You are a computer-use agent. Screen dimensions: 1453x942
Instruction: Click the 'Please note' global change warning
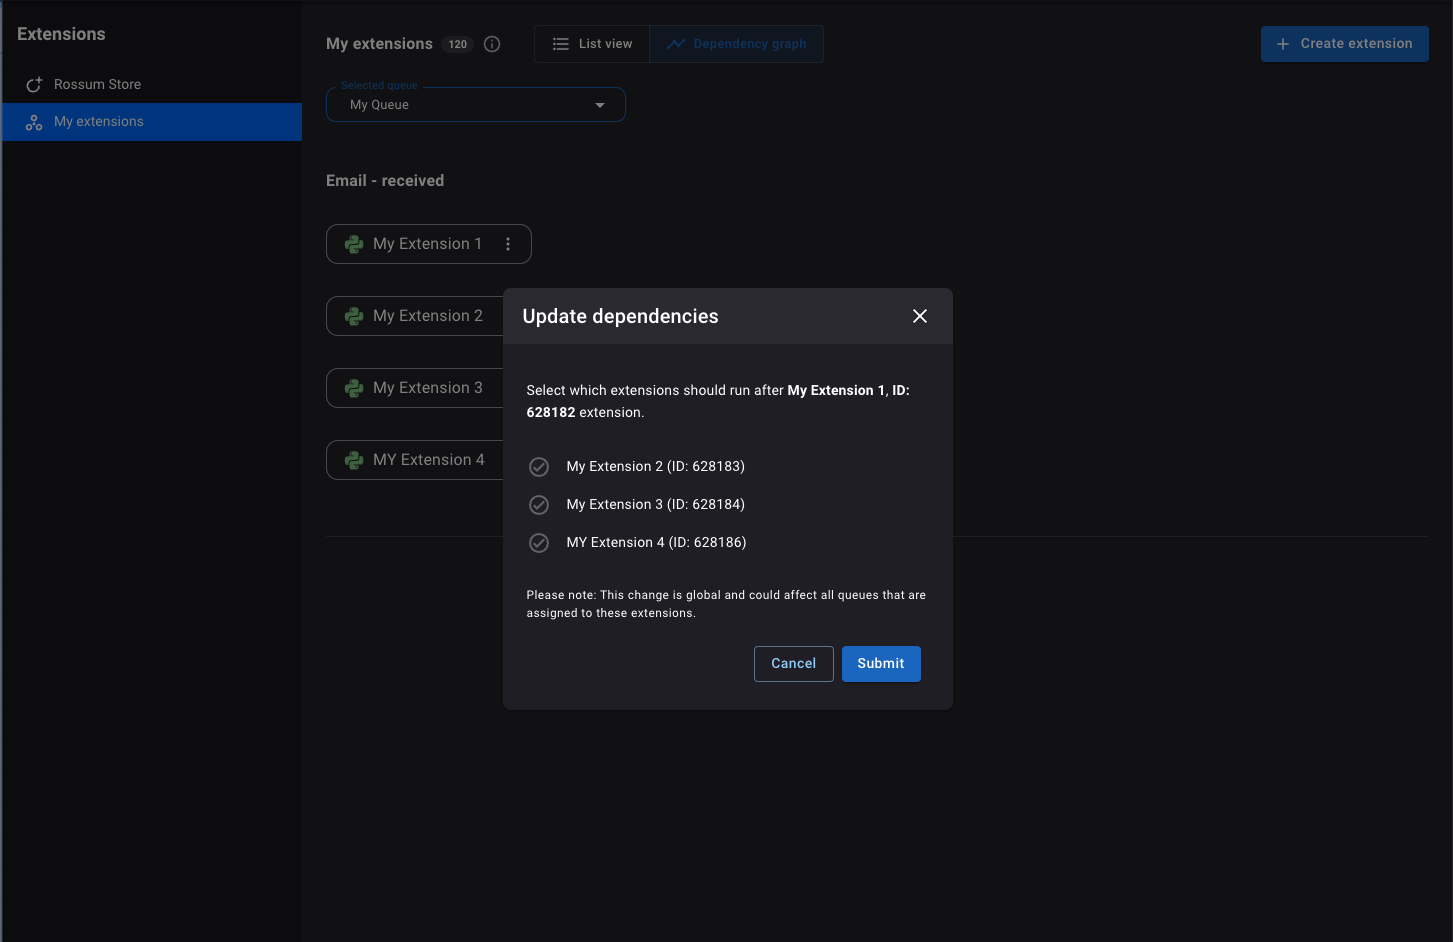[x=726, y=604]
